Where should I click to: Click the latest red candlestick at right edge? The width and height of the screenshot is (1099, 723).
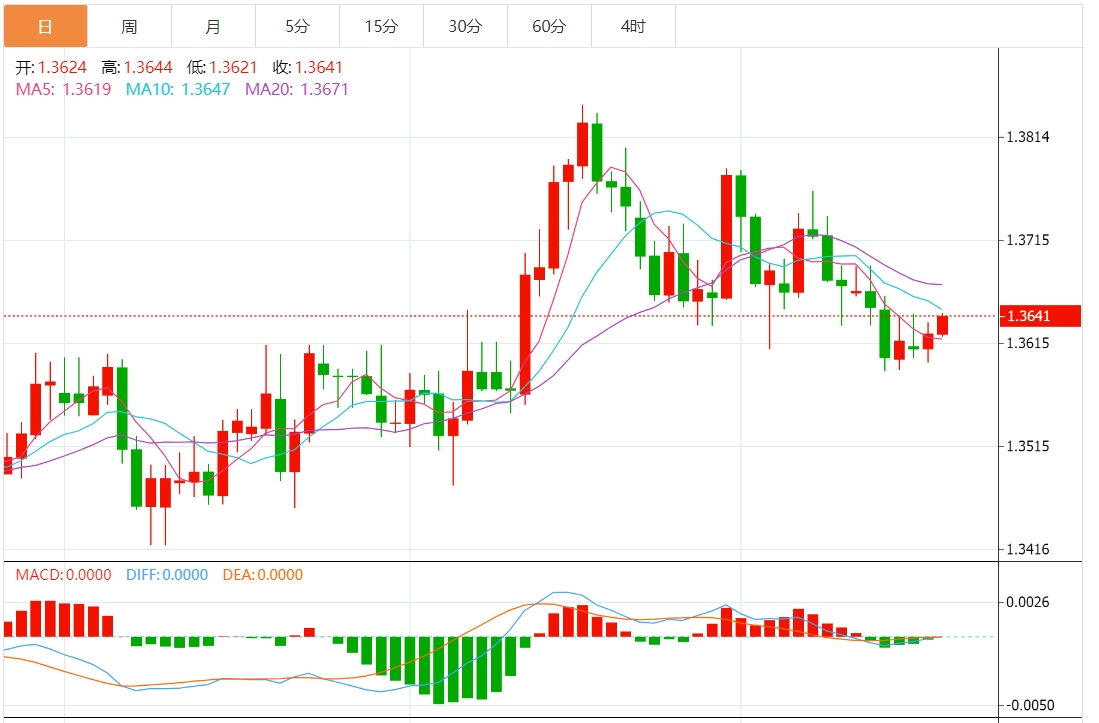[x=942, y=325]
